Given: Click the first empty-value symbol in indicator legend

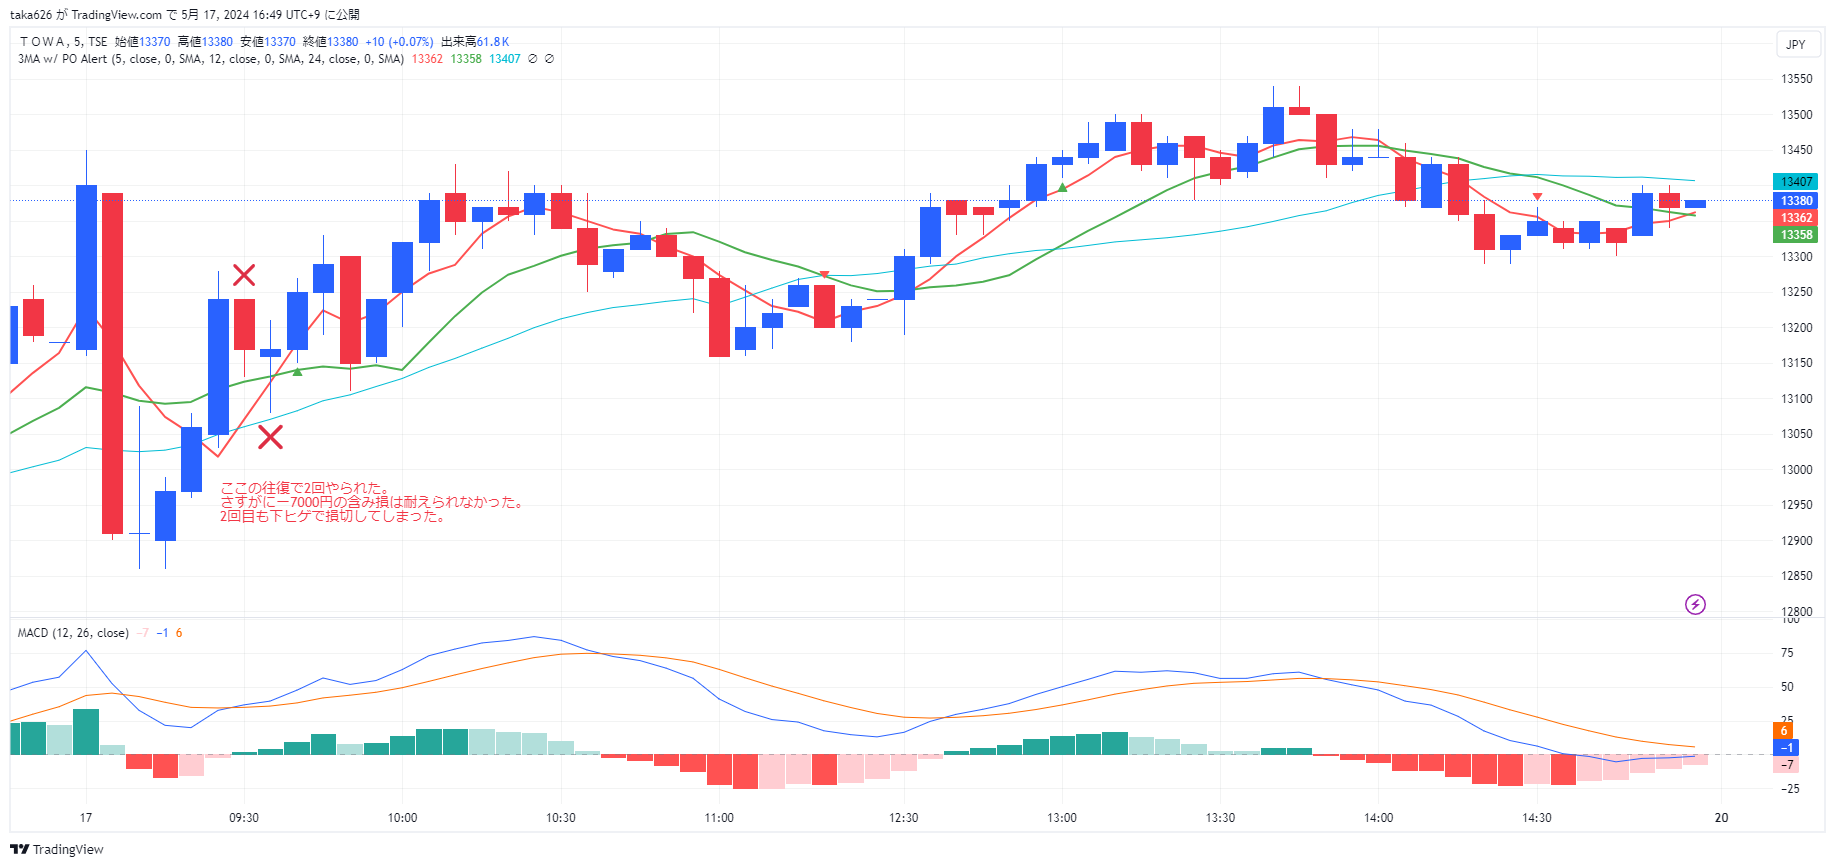Looking at the screenshot, I should (533, 59).
